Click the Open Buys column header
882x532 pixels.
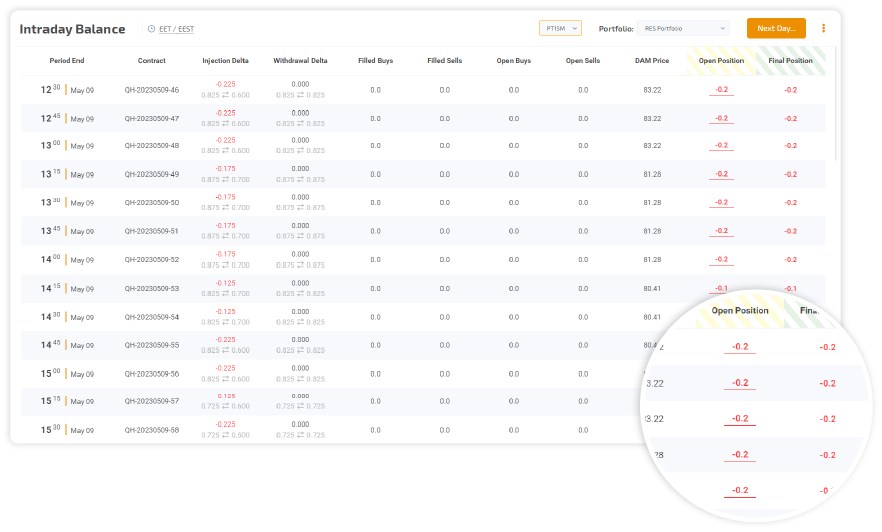point(514,61)
